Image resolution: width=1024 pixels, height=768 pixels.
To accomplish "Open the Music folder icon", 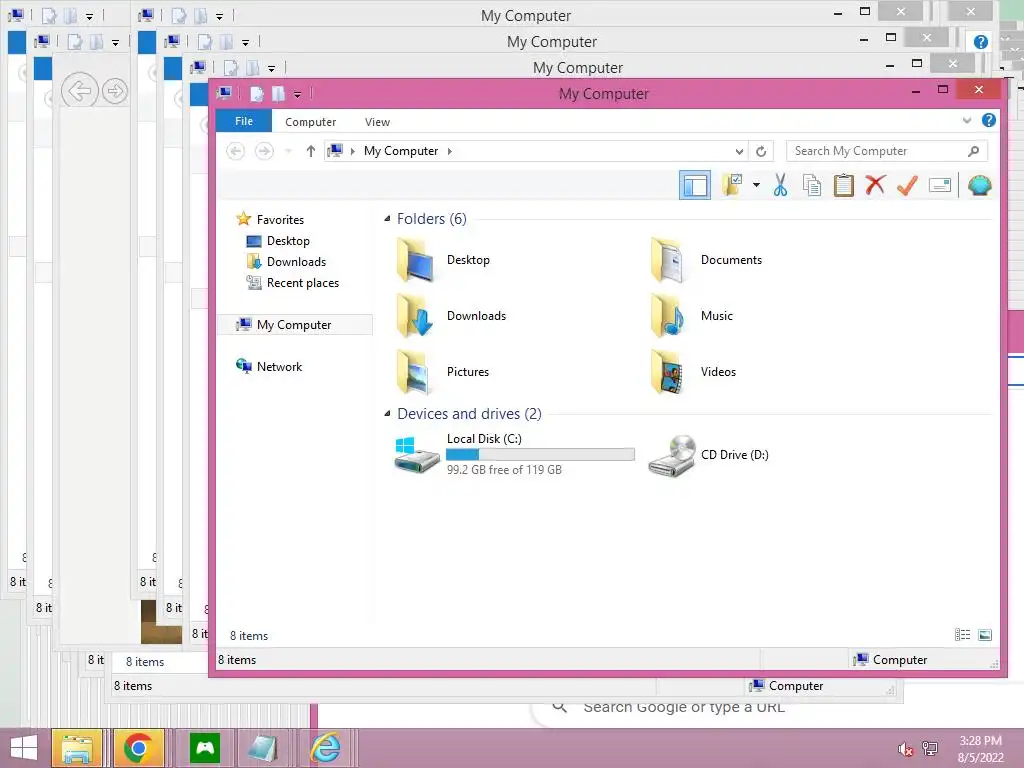I will [x=667, y=315].
